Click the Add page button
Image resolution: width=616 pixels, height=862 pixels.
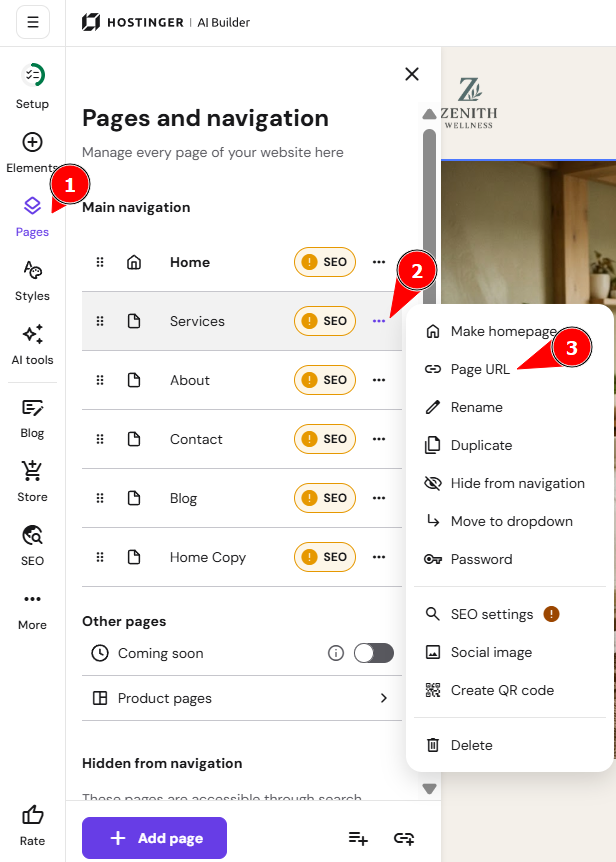coord(154,838)
